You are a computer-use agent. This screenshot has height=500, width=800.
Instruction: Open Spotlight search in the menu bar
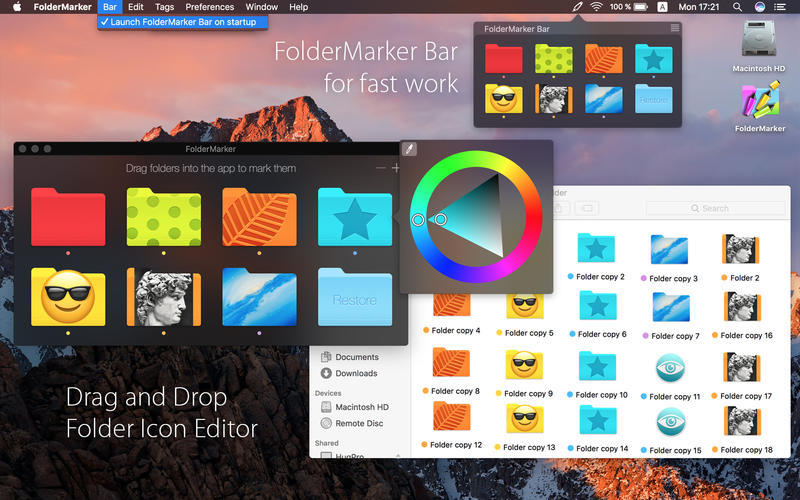point(737,7)
